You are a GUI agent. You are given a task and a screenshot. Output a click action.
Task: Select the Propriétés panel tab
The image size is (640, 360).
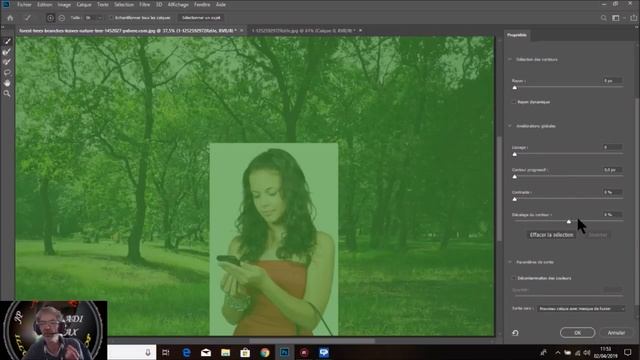click(517, 35)
